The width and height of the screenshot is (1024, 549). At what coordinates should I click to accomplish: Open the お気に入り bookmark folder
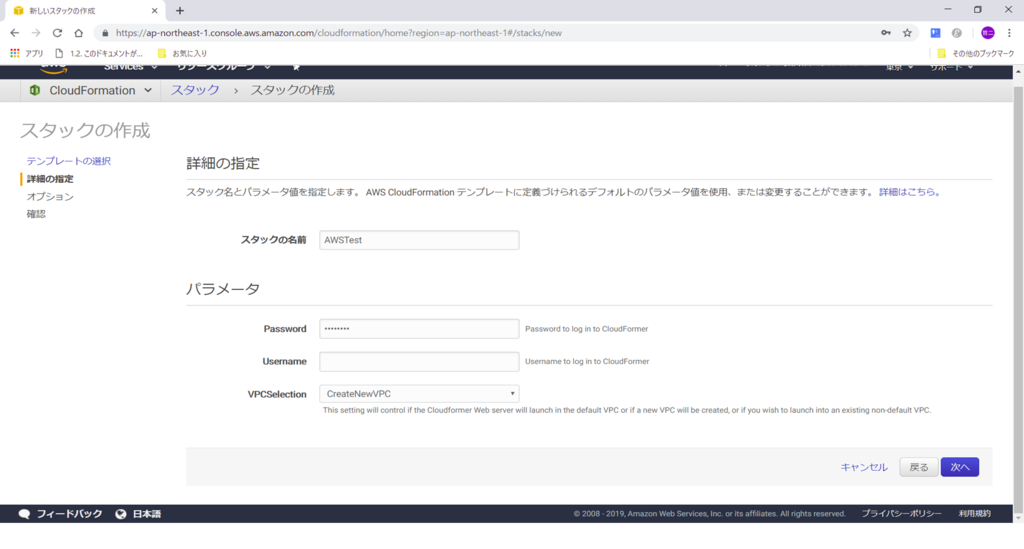(x=182, y=53)
